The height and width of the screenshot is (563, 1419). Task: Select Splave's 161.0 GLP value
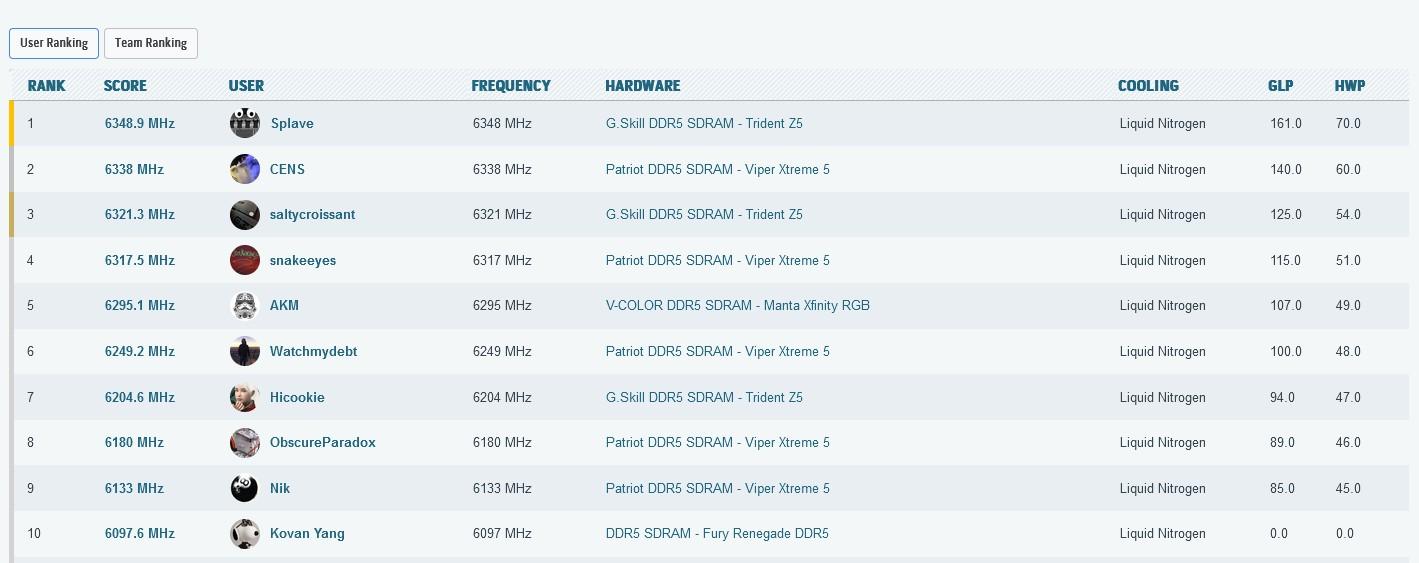coord(1286,123)
